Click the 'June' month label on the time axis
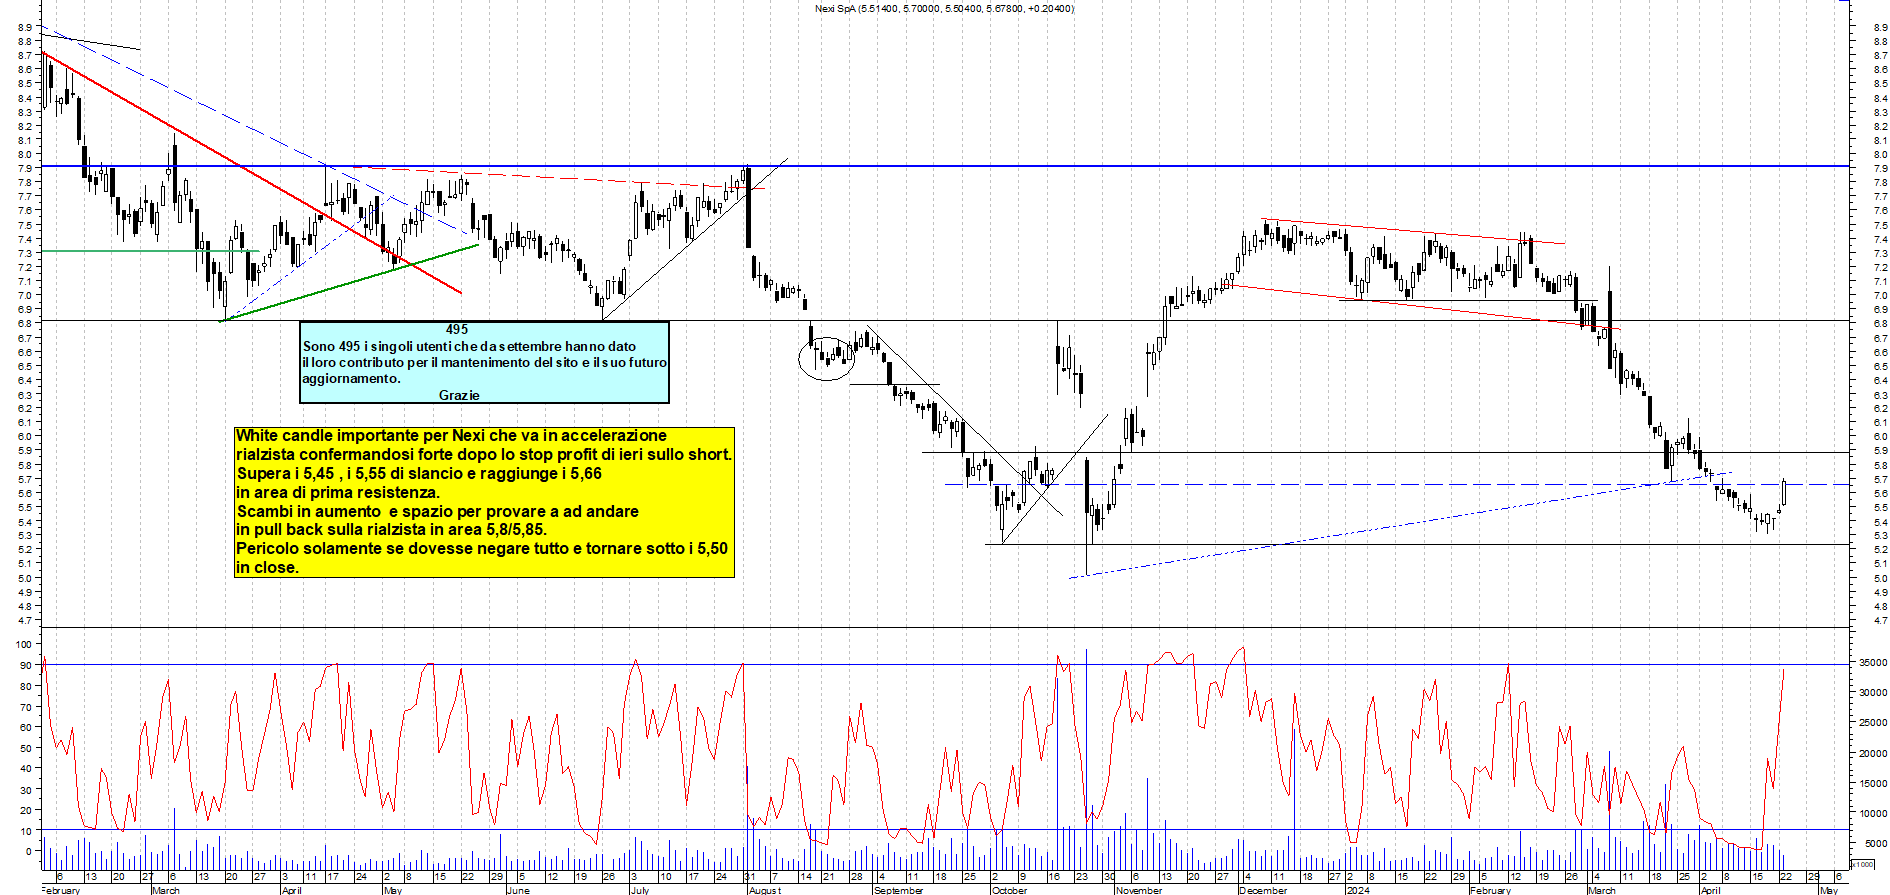The image size is (1890, 895). [517, 890]
